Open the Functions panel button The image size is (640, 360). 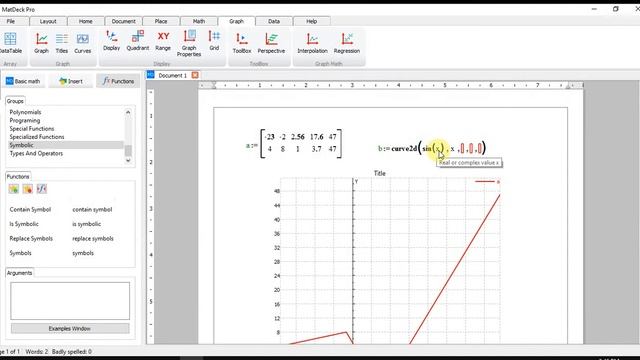[118, 81]
